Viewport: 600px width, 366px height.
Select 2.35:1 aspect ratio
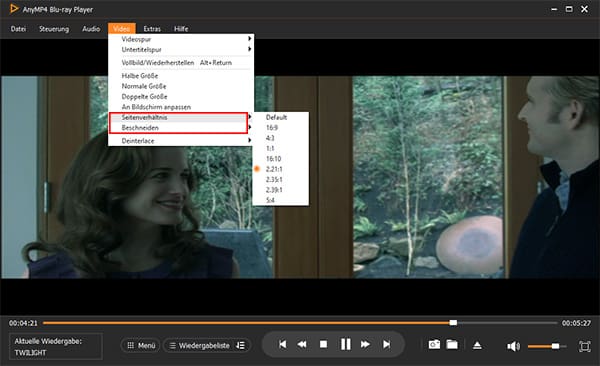pyautogui.click(x=280, y=179)
